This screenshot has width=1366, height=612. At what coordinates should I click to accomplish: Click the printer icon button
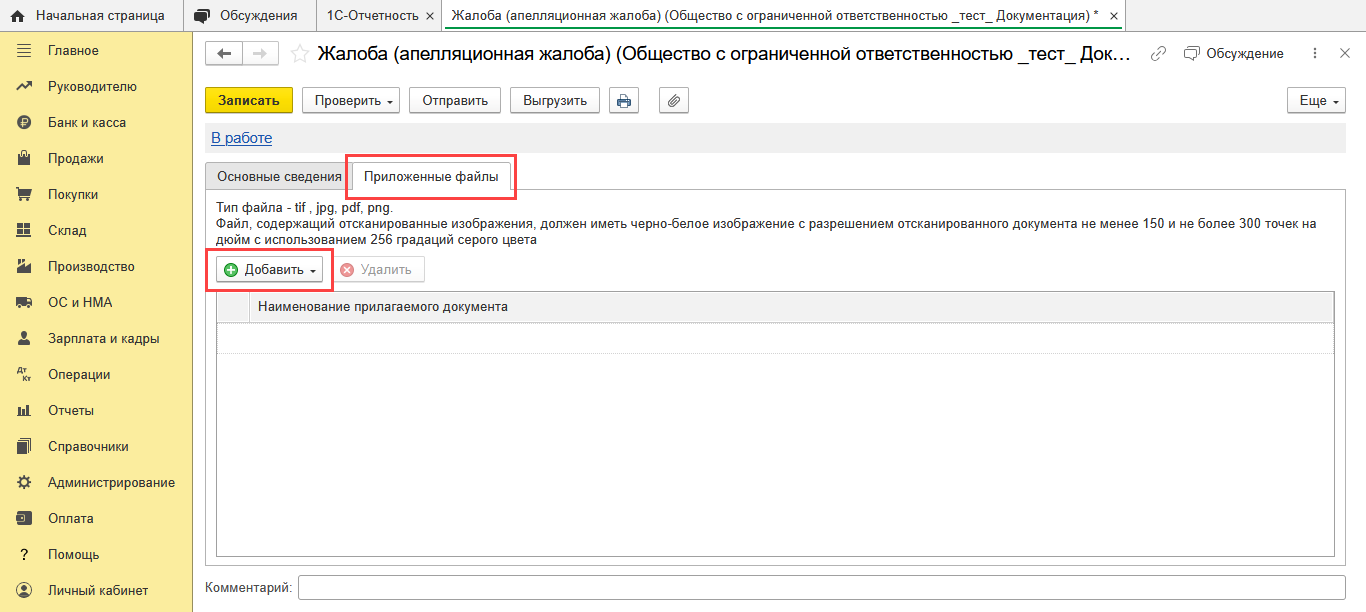tap(624, 101)
